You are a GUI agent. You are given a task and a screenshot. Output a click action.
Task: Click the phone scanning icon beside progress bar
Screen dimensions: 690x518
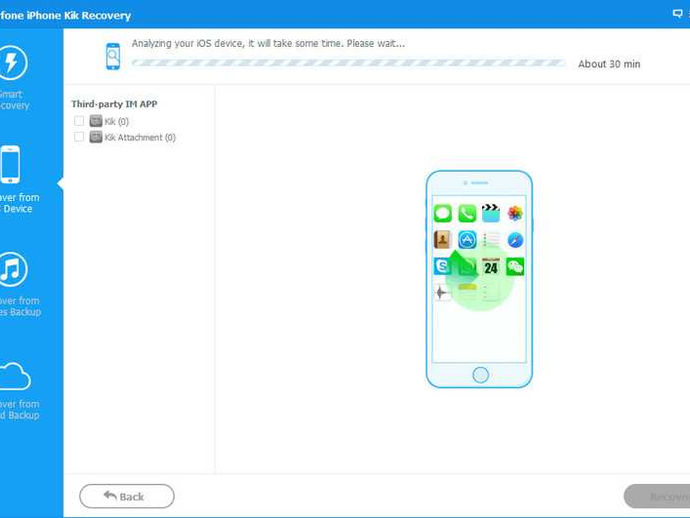pyautogui.click(x=113, y=56)
